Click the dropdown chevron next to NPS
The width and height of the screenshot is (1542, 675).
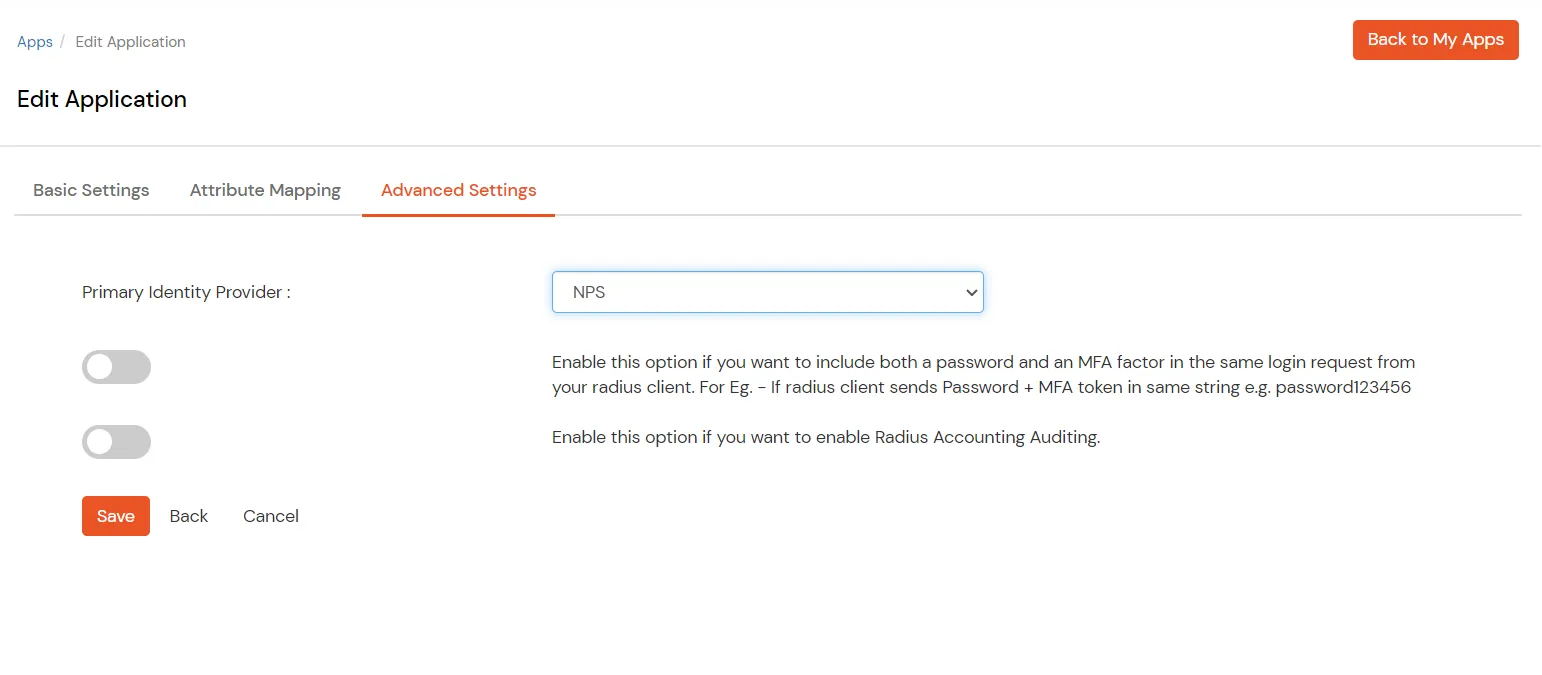(x=970, y=292)
